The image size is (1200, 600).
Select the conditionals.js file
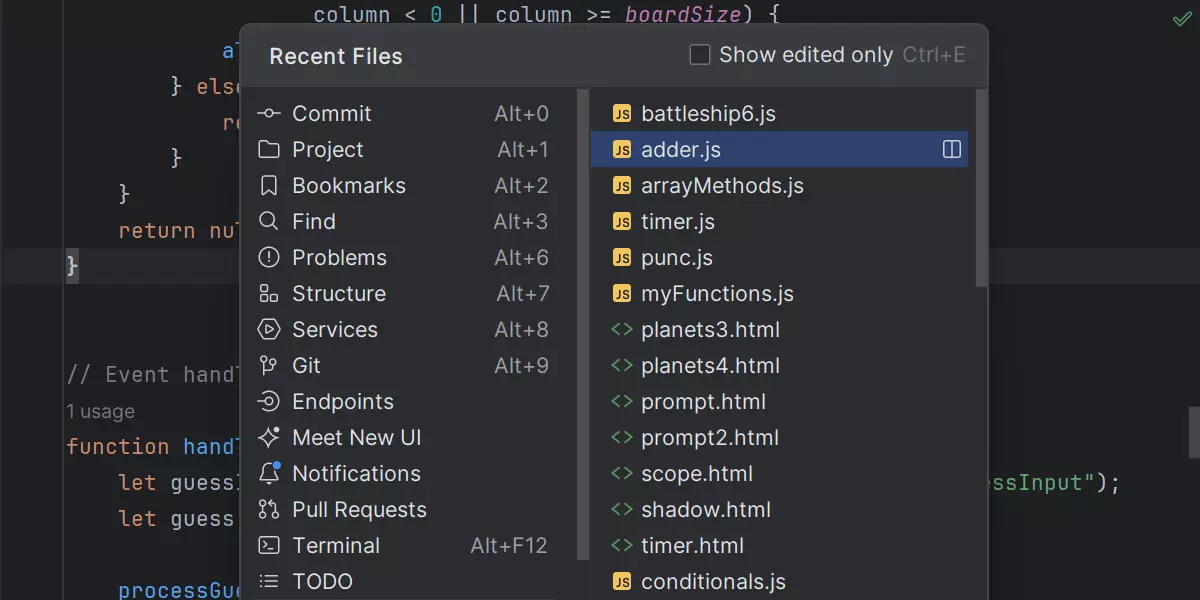pyautogui.click(x=713, y=582)
